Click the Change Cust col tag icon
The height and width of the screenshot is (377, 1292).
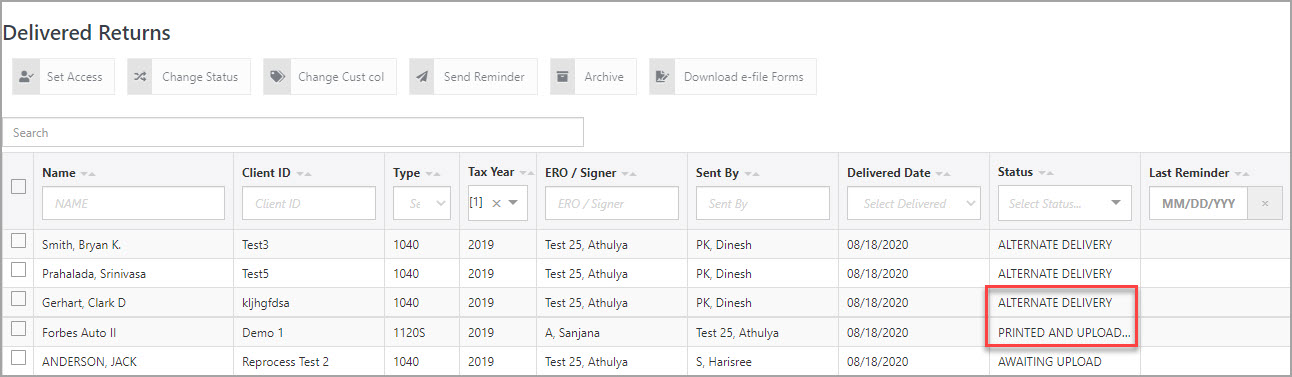[277, 77]
